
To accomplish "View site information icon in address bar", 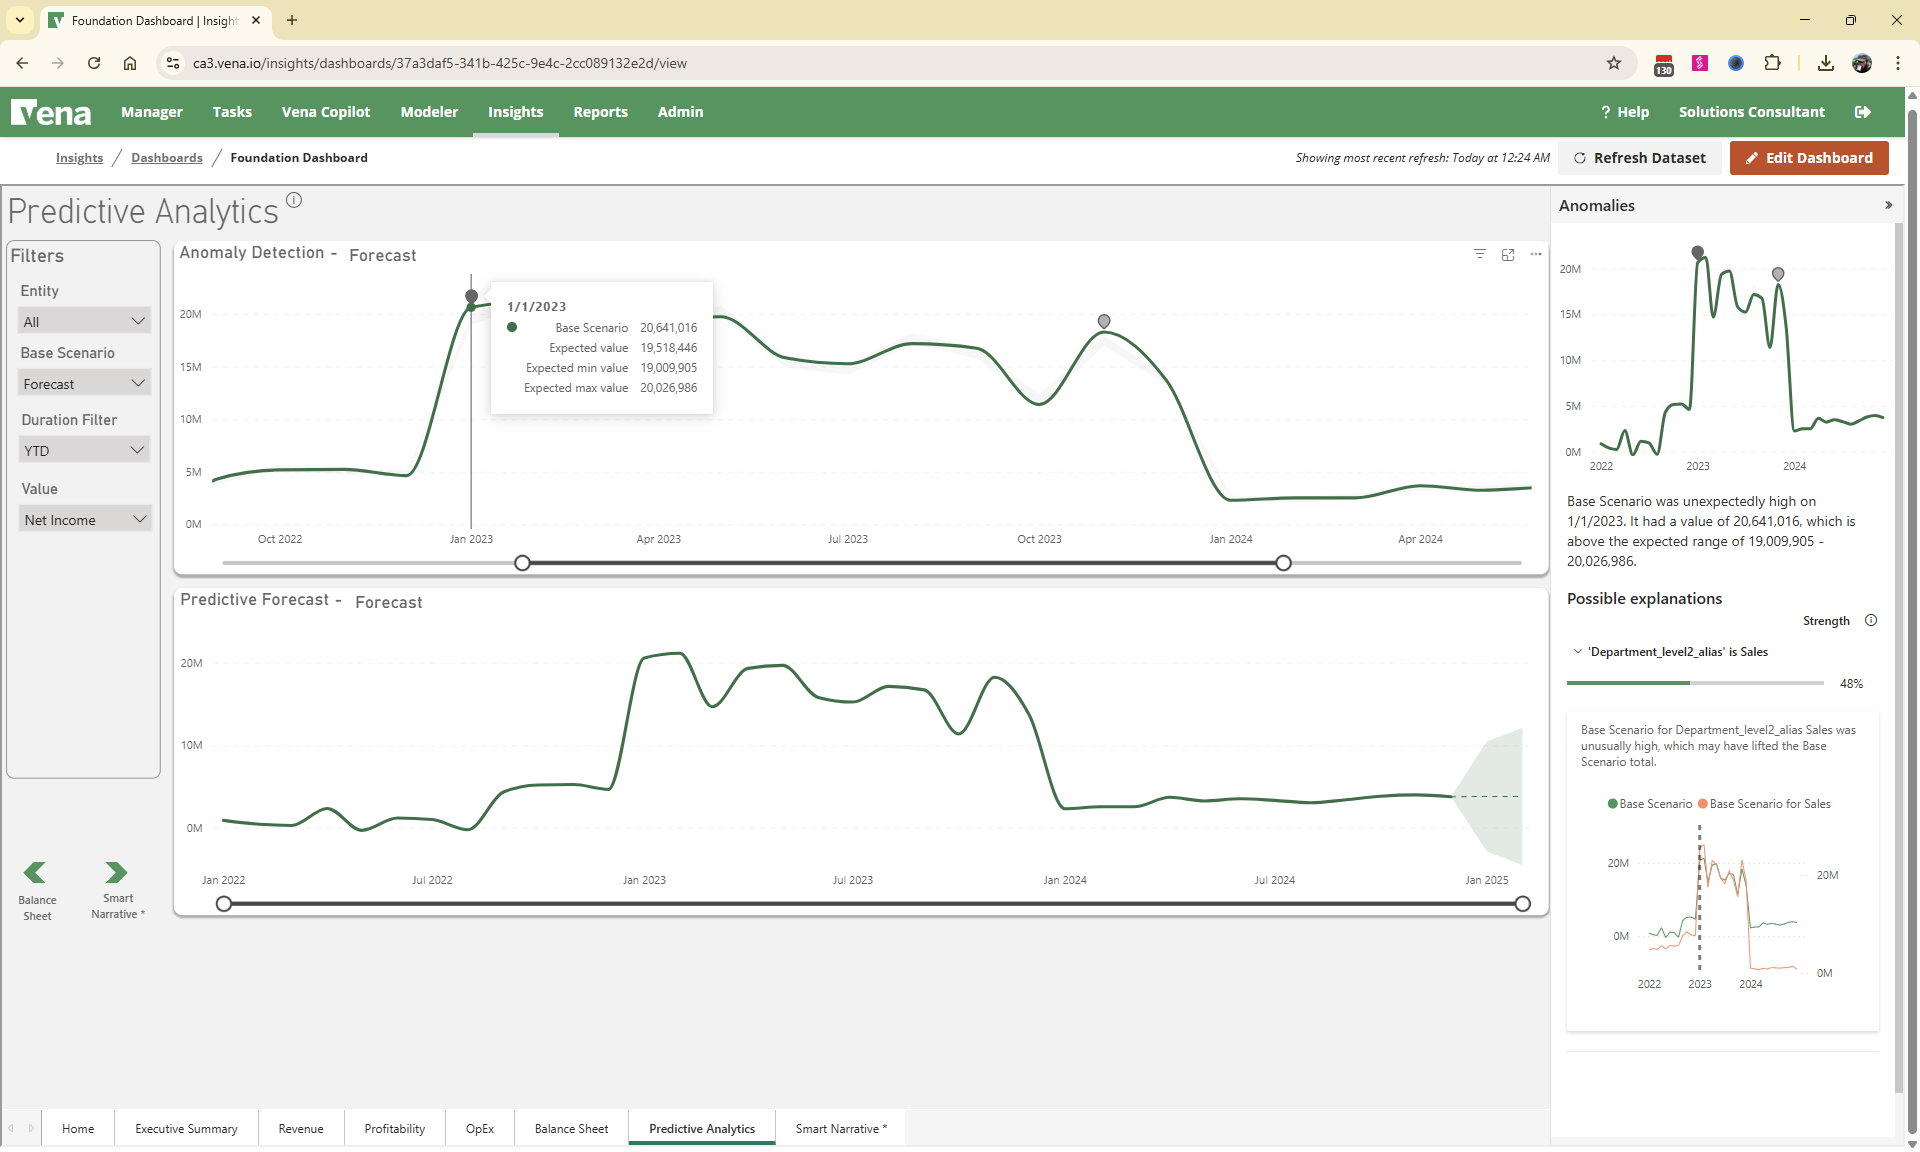I will (173, 63).
